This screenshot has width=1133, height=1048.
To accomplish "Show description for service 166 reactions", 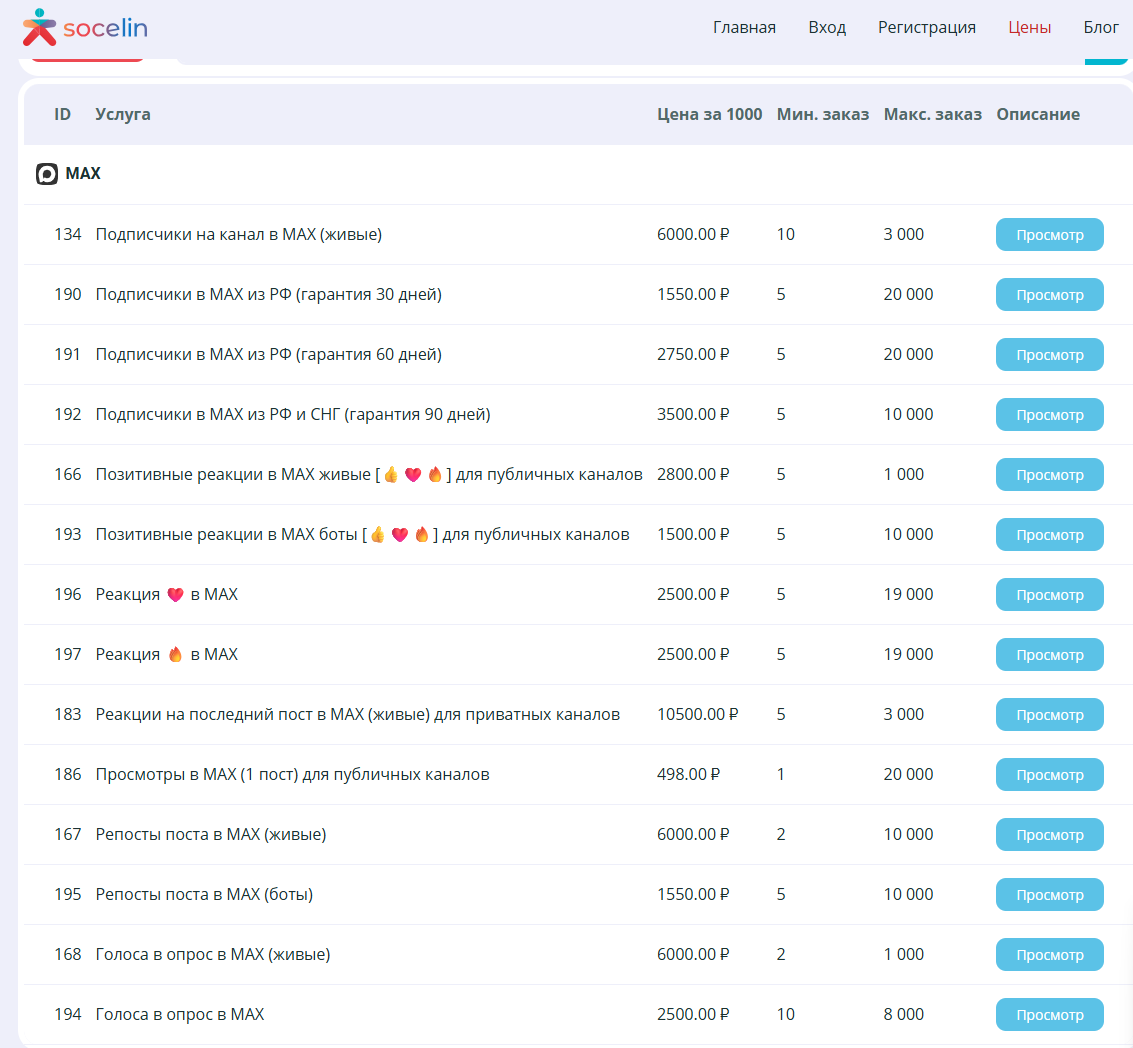I will point(1049,475).
